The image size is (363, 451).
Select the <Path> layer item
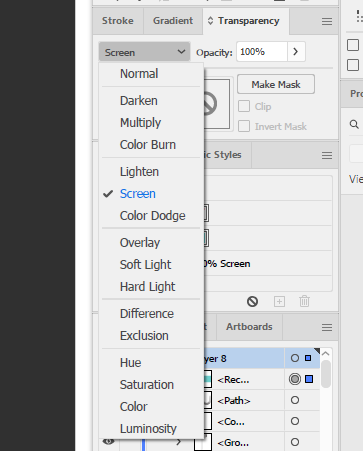(234, 400)
